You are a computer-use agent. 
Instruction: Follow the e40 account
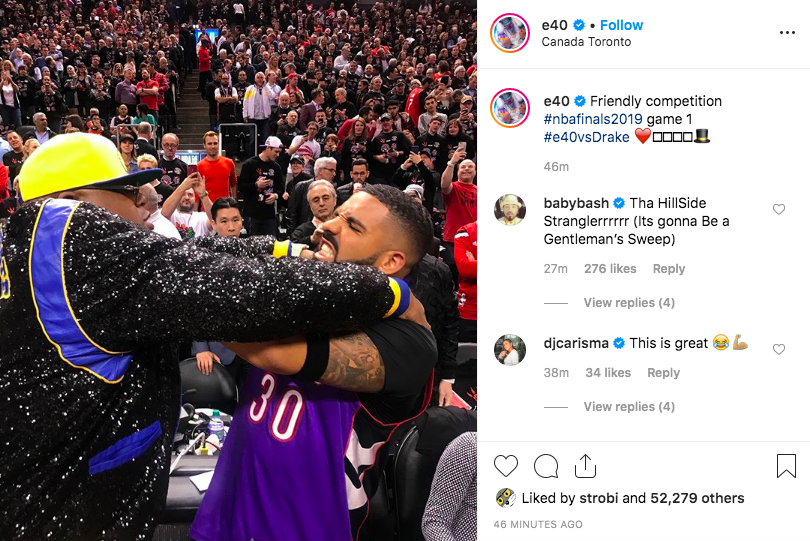(x=621, y=25)
